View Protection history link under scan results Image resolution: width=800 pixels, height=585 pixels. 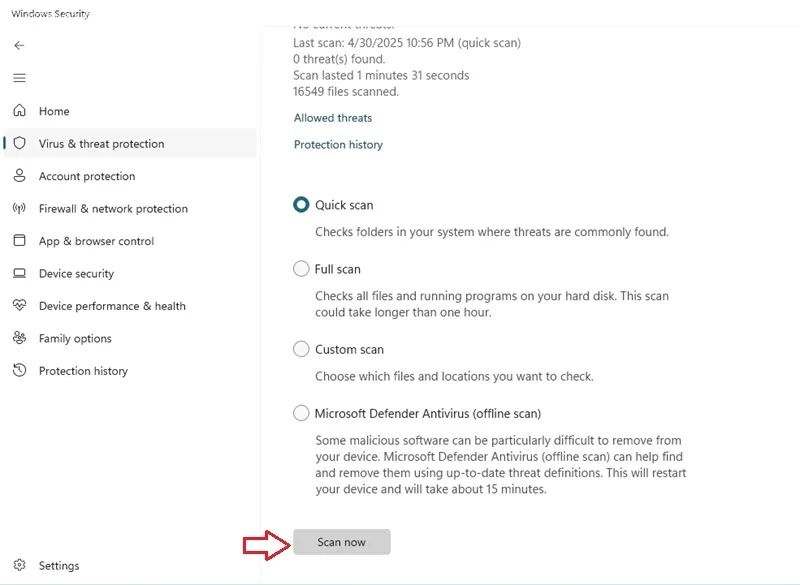(x=337, y=144)
